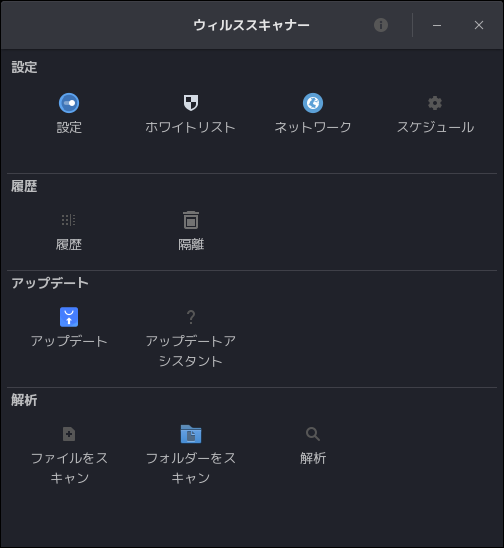Image resolution: width=504 pixels, height=548 pixels.
Task: Select the フォルダーをスキャン folder icon
Action: tap(191, 434)
